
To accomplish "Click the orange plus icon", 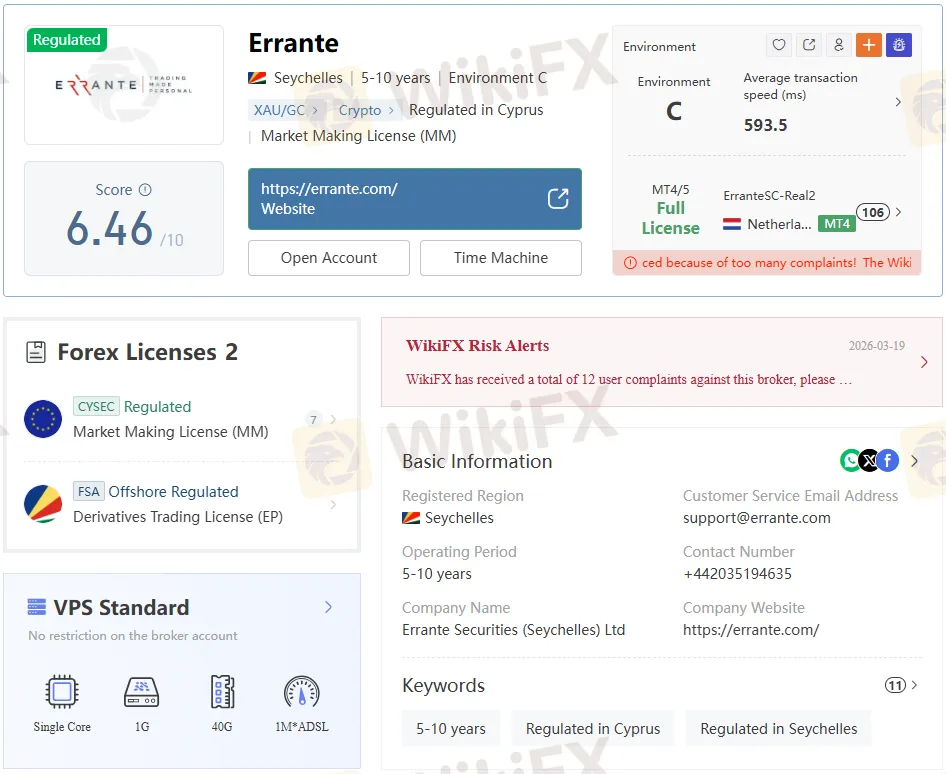I will pos(868,45).
